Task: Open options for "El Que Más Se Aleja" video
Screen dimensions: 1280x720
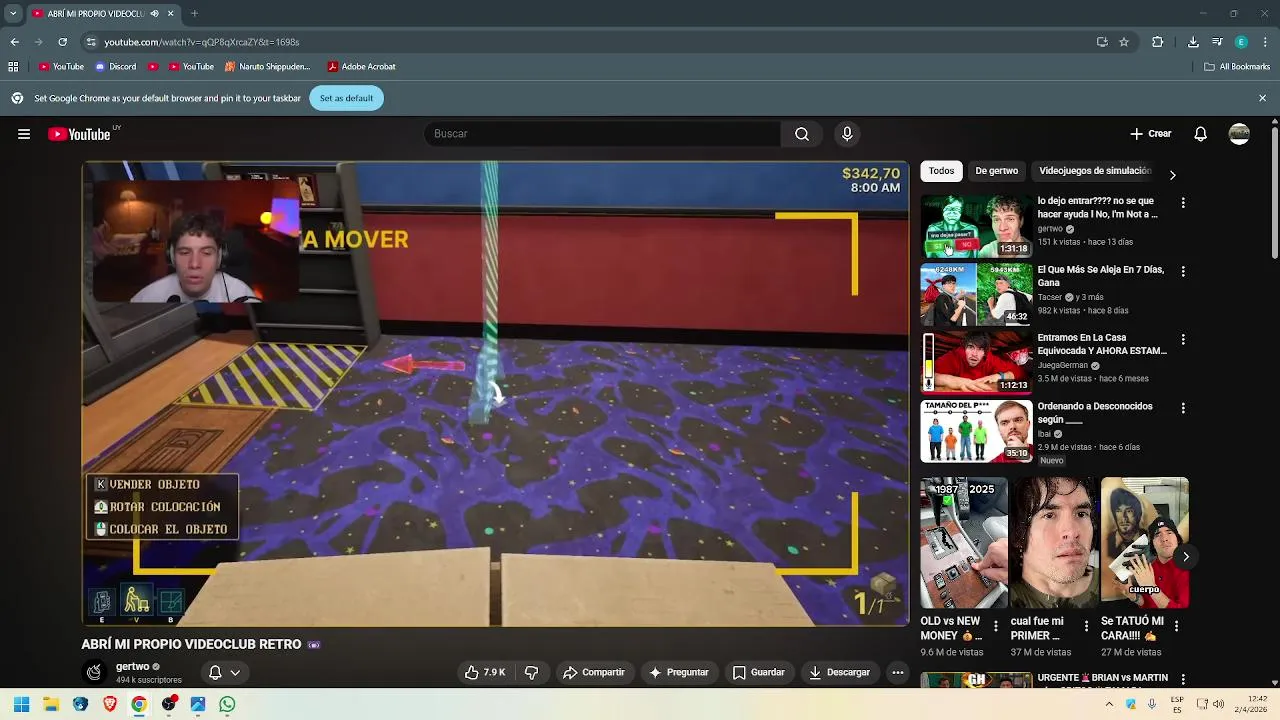Action: 1183,271
